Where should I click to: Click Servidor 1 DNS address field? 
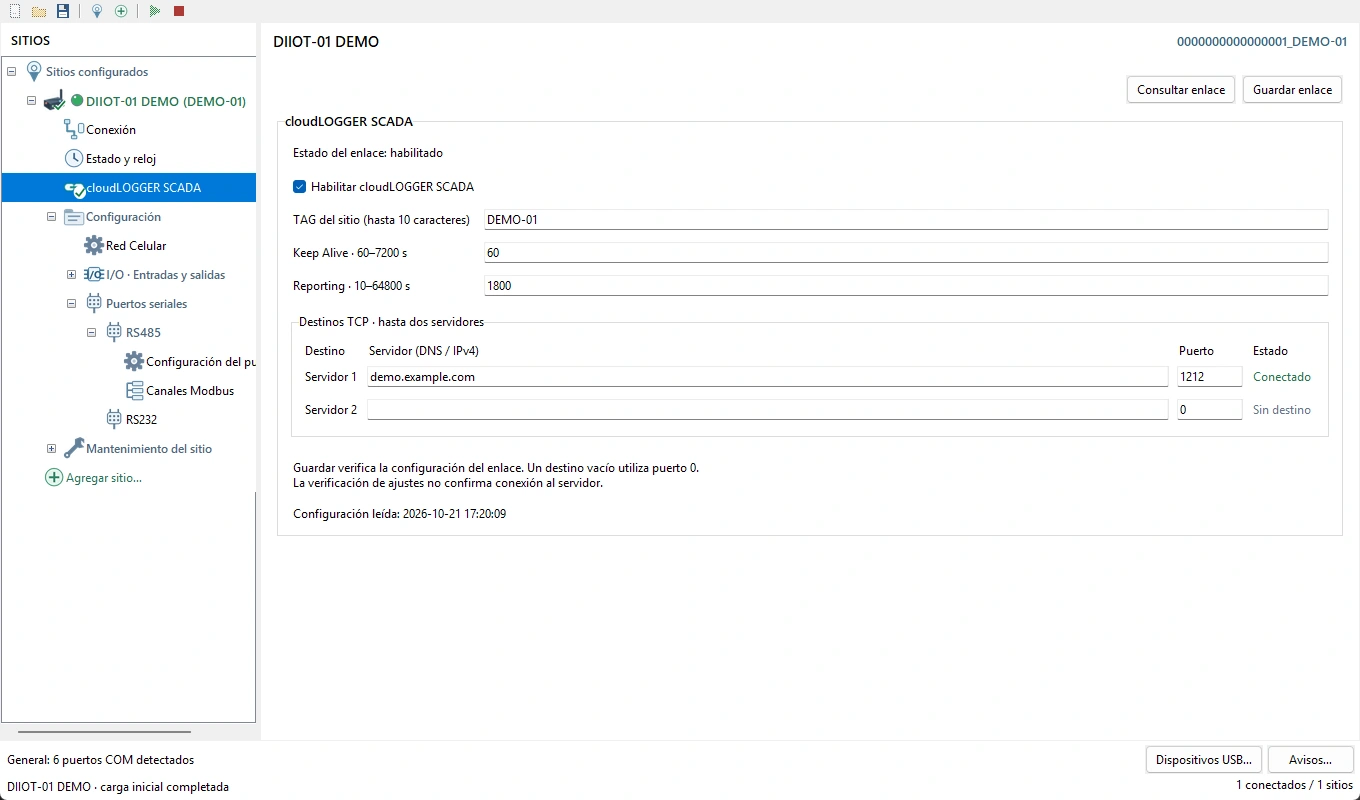pos(767,376)
